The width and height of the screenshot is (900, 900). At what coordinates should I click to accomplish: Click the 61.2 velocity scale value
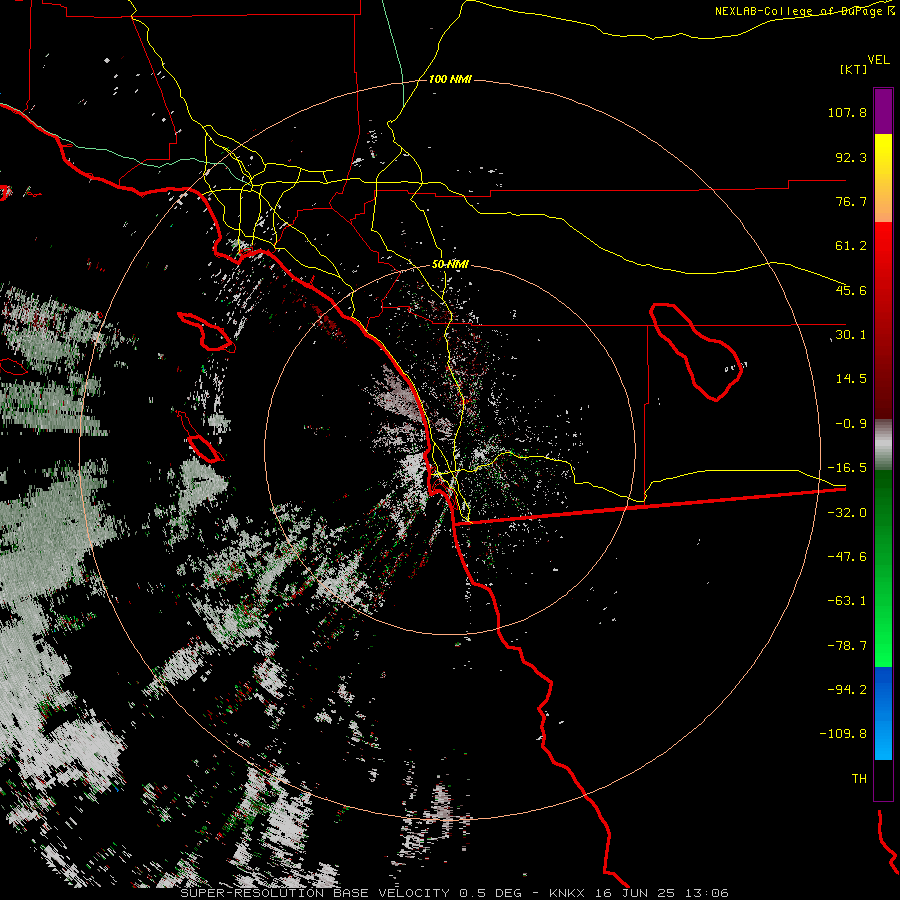(851, 246)
